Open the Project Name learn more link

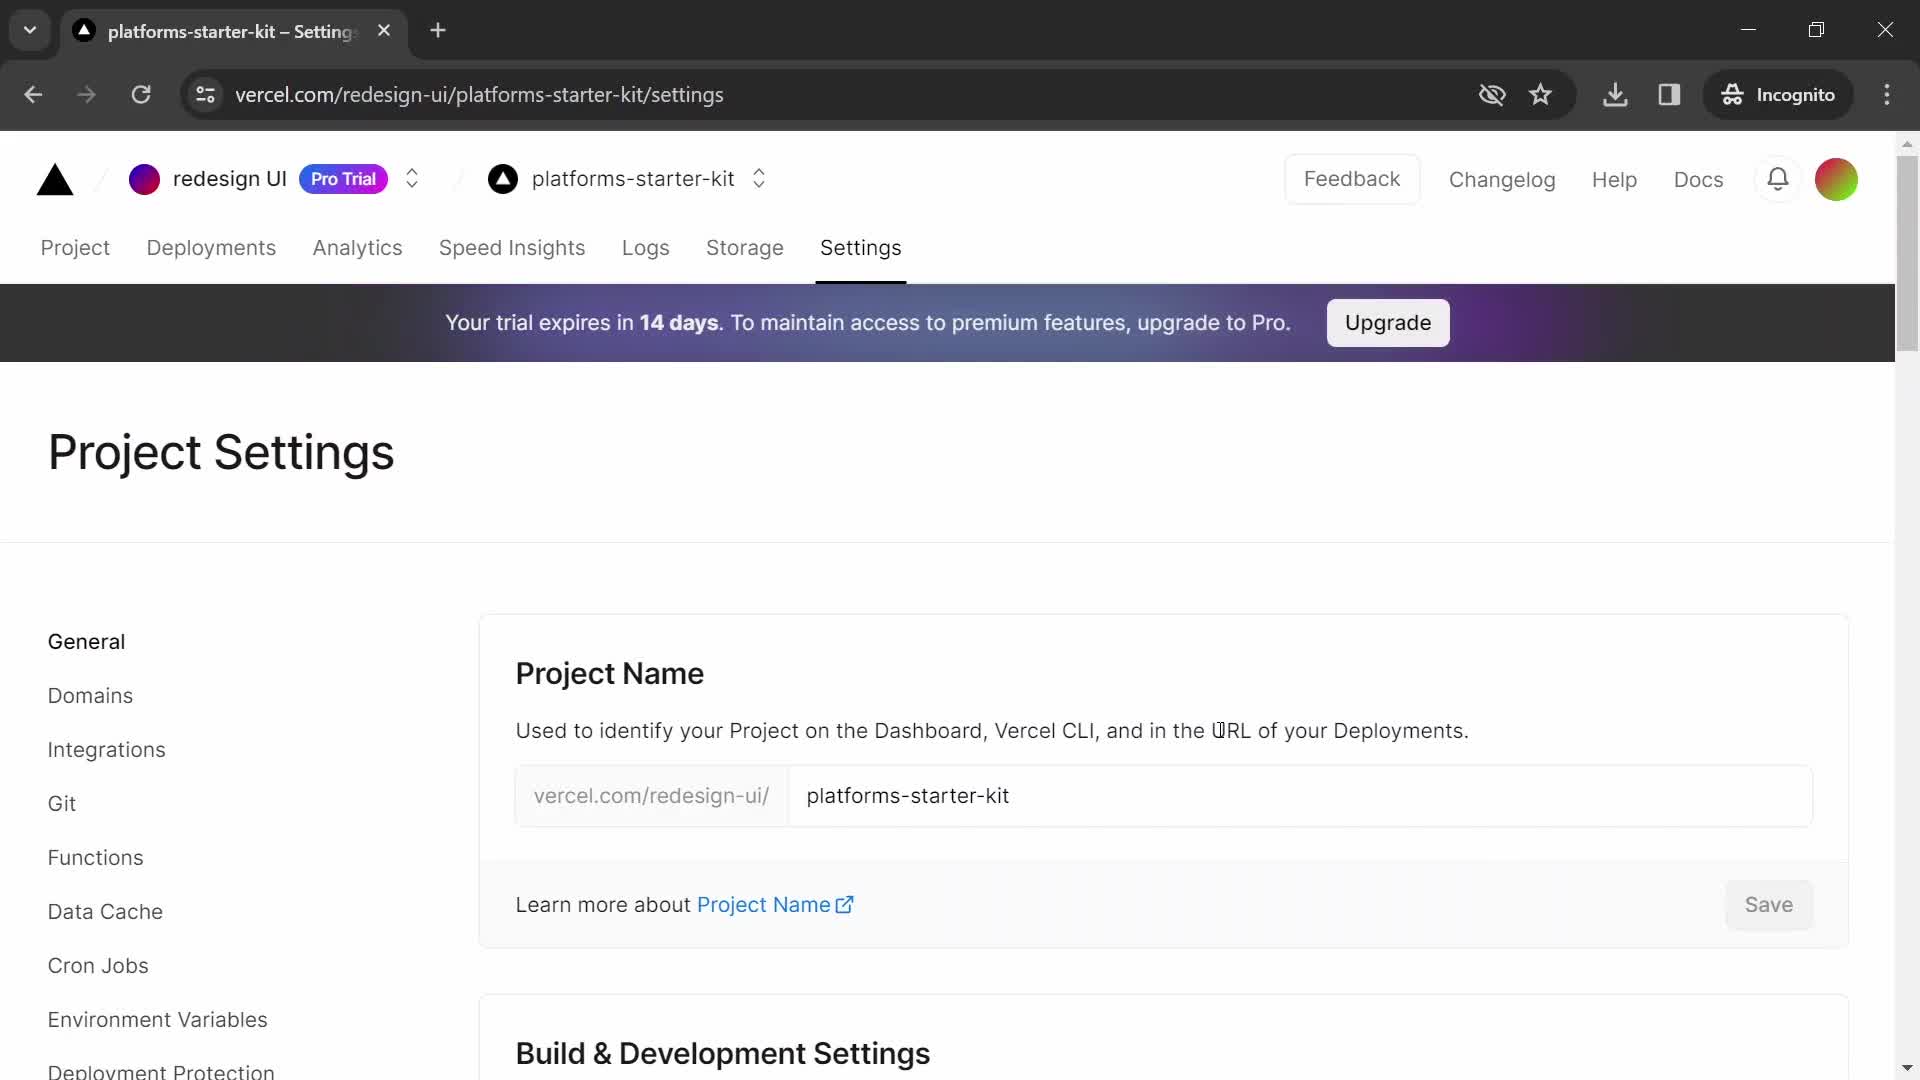tap(775, 905)
